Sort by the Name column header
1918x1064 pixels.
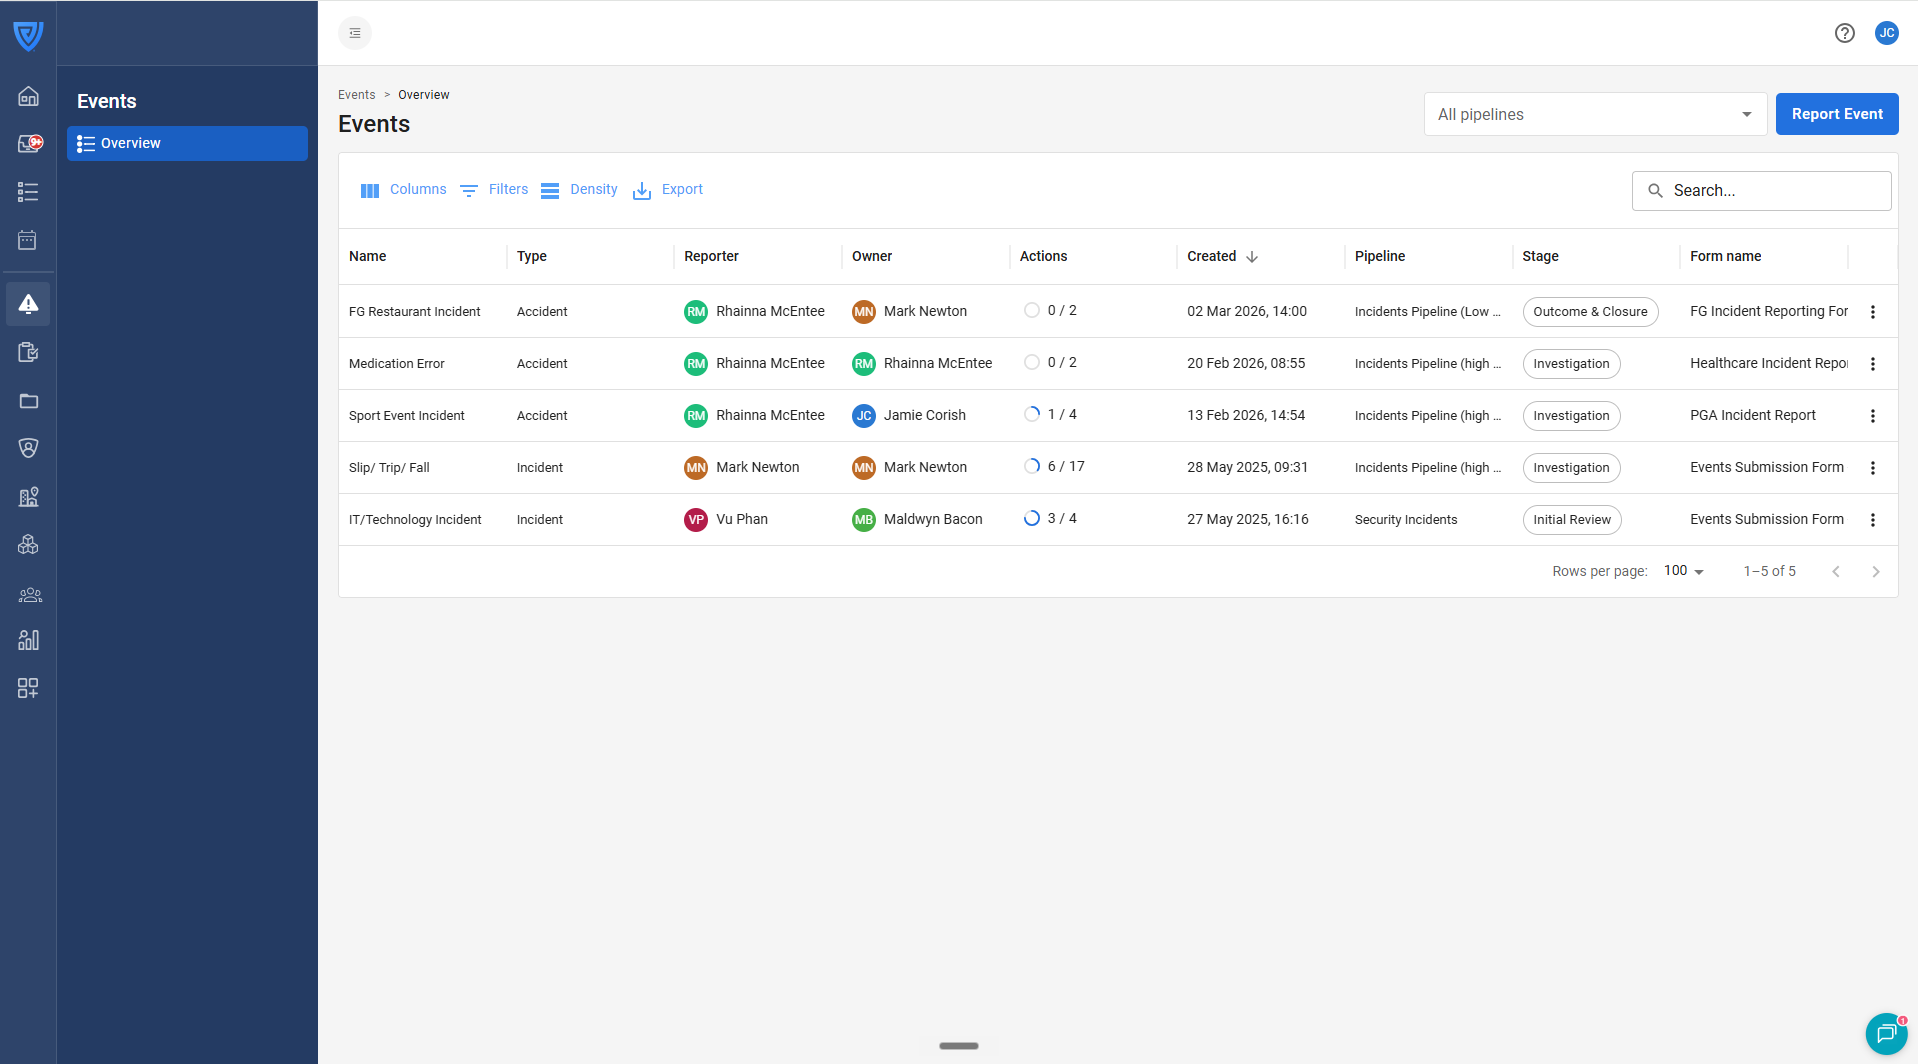click(368, 257)
